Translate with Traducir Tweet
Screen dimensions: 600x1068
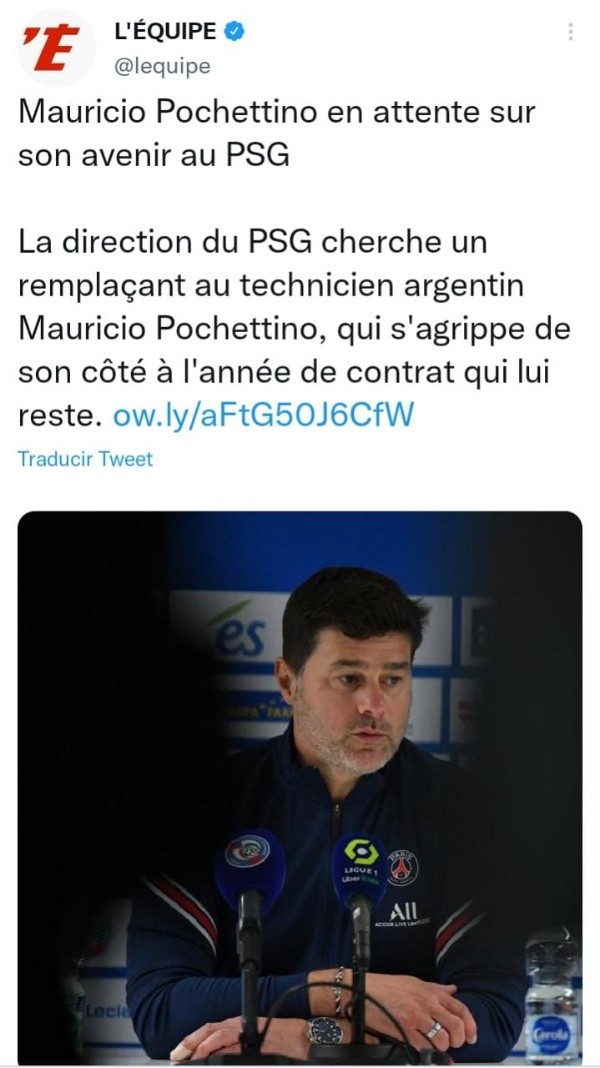coord(85,459)
